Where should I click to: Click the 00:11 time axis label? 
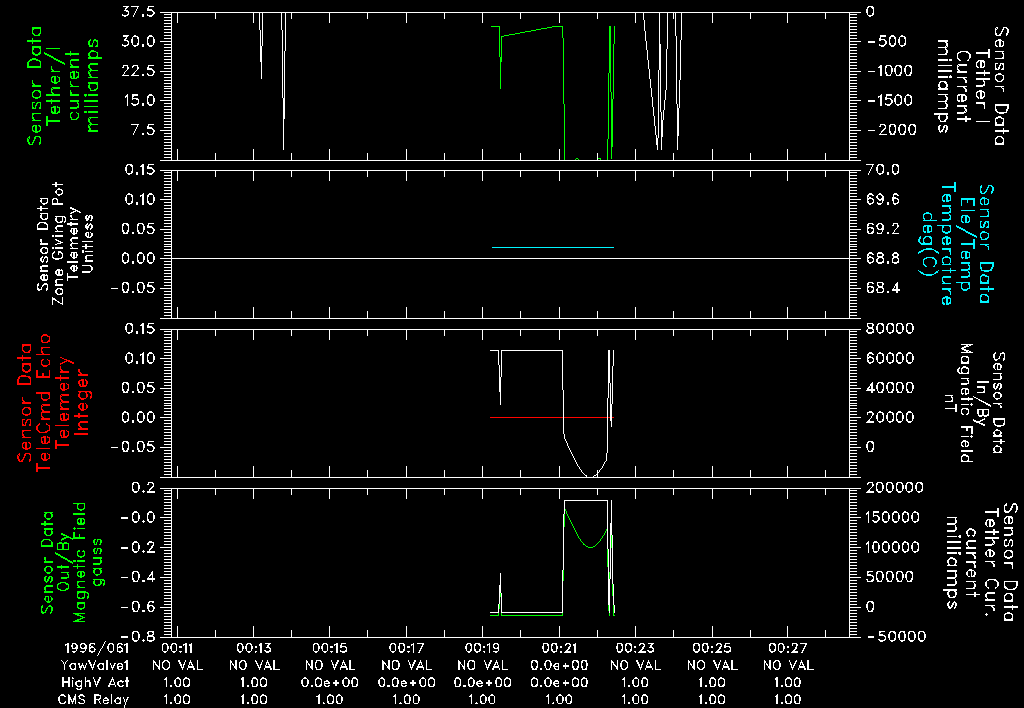click(177, 649)
